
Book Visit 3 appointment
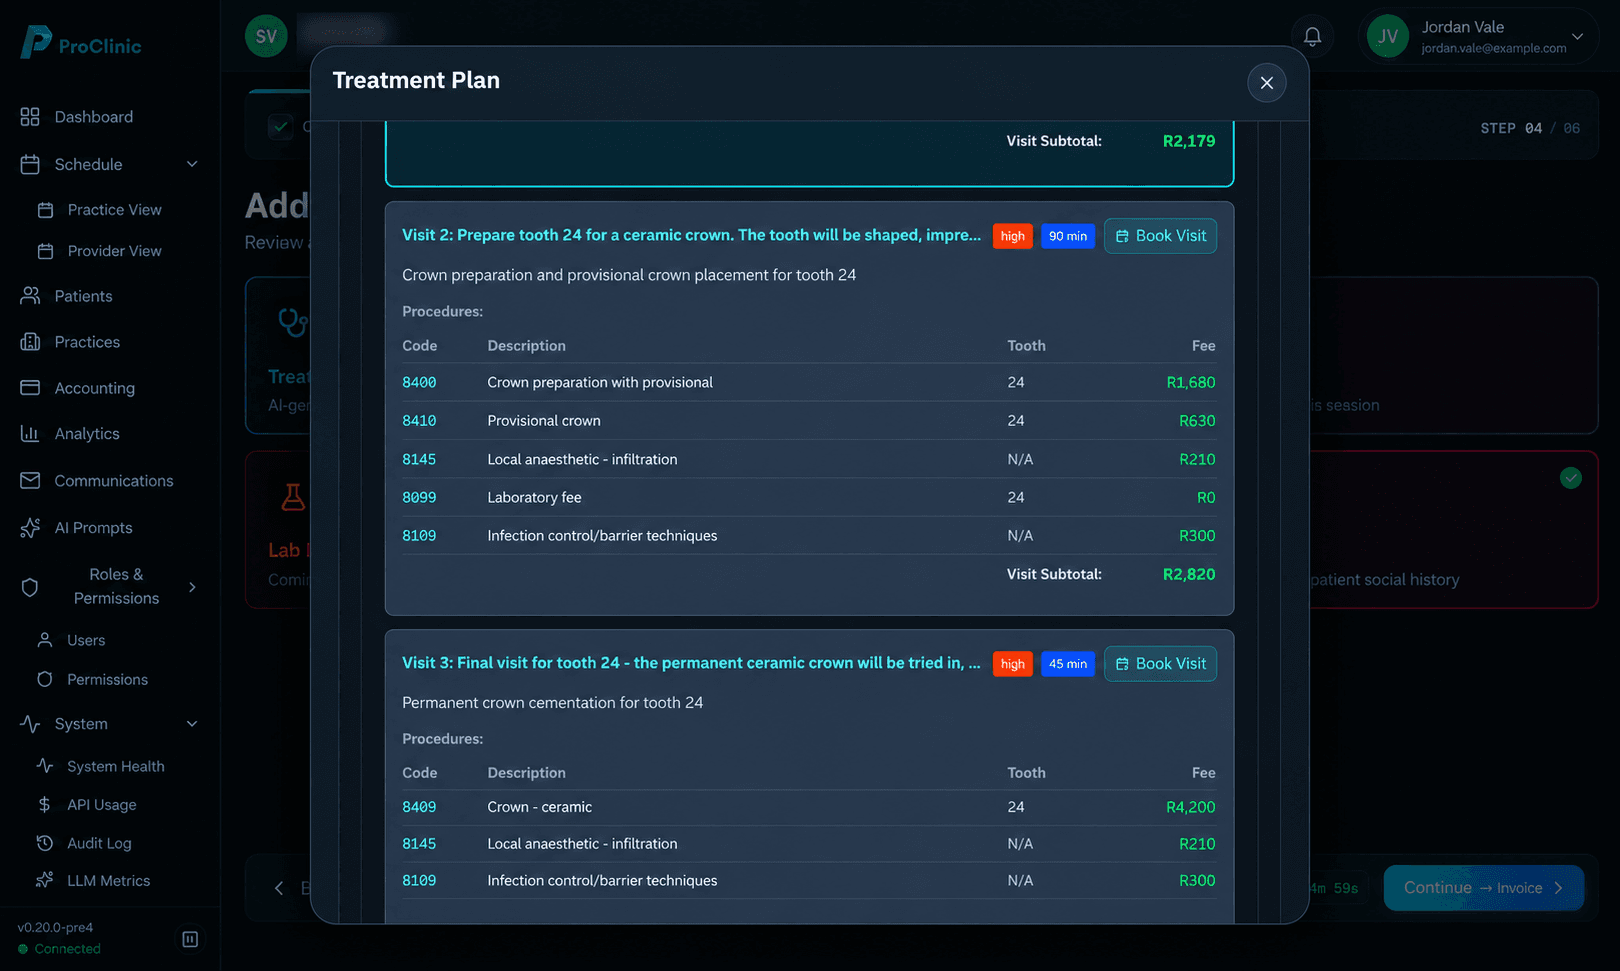coord(1160,664)
